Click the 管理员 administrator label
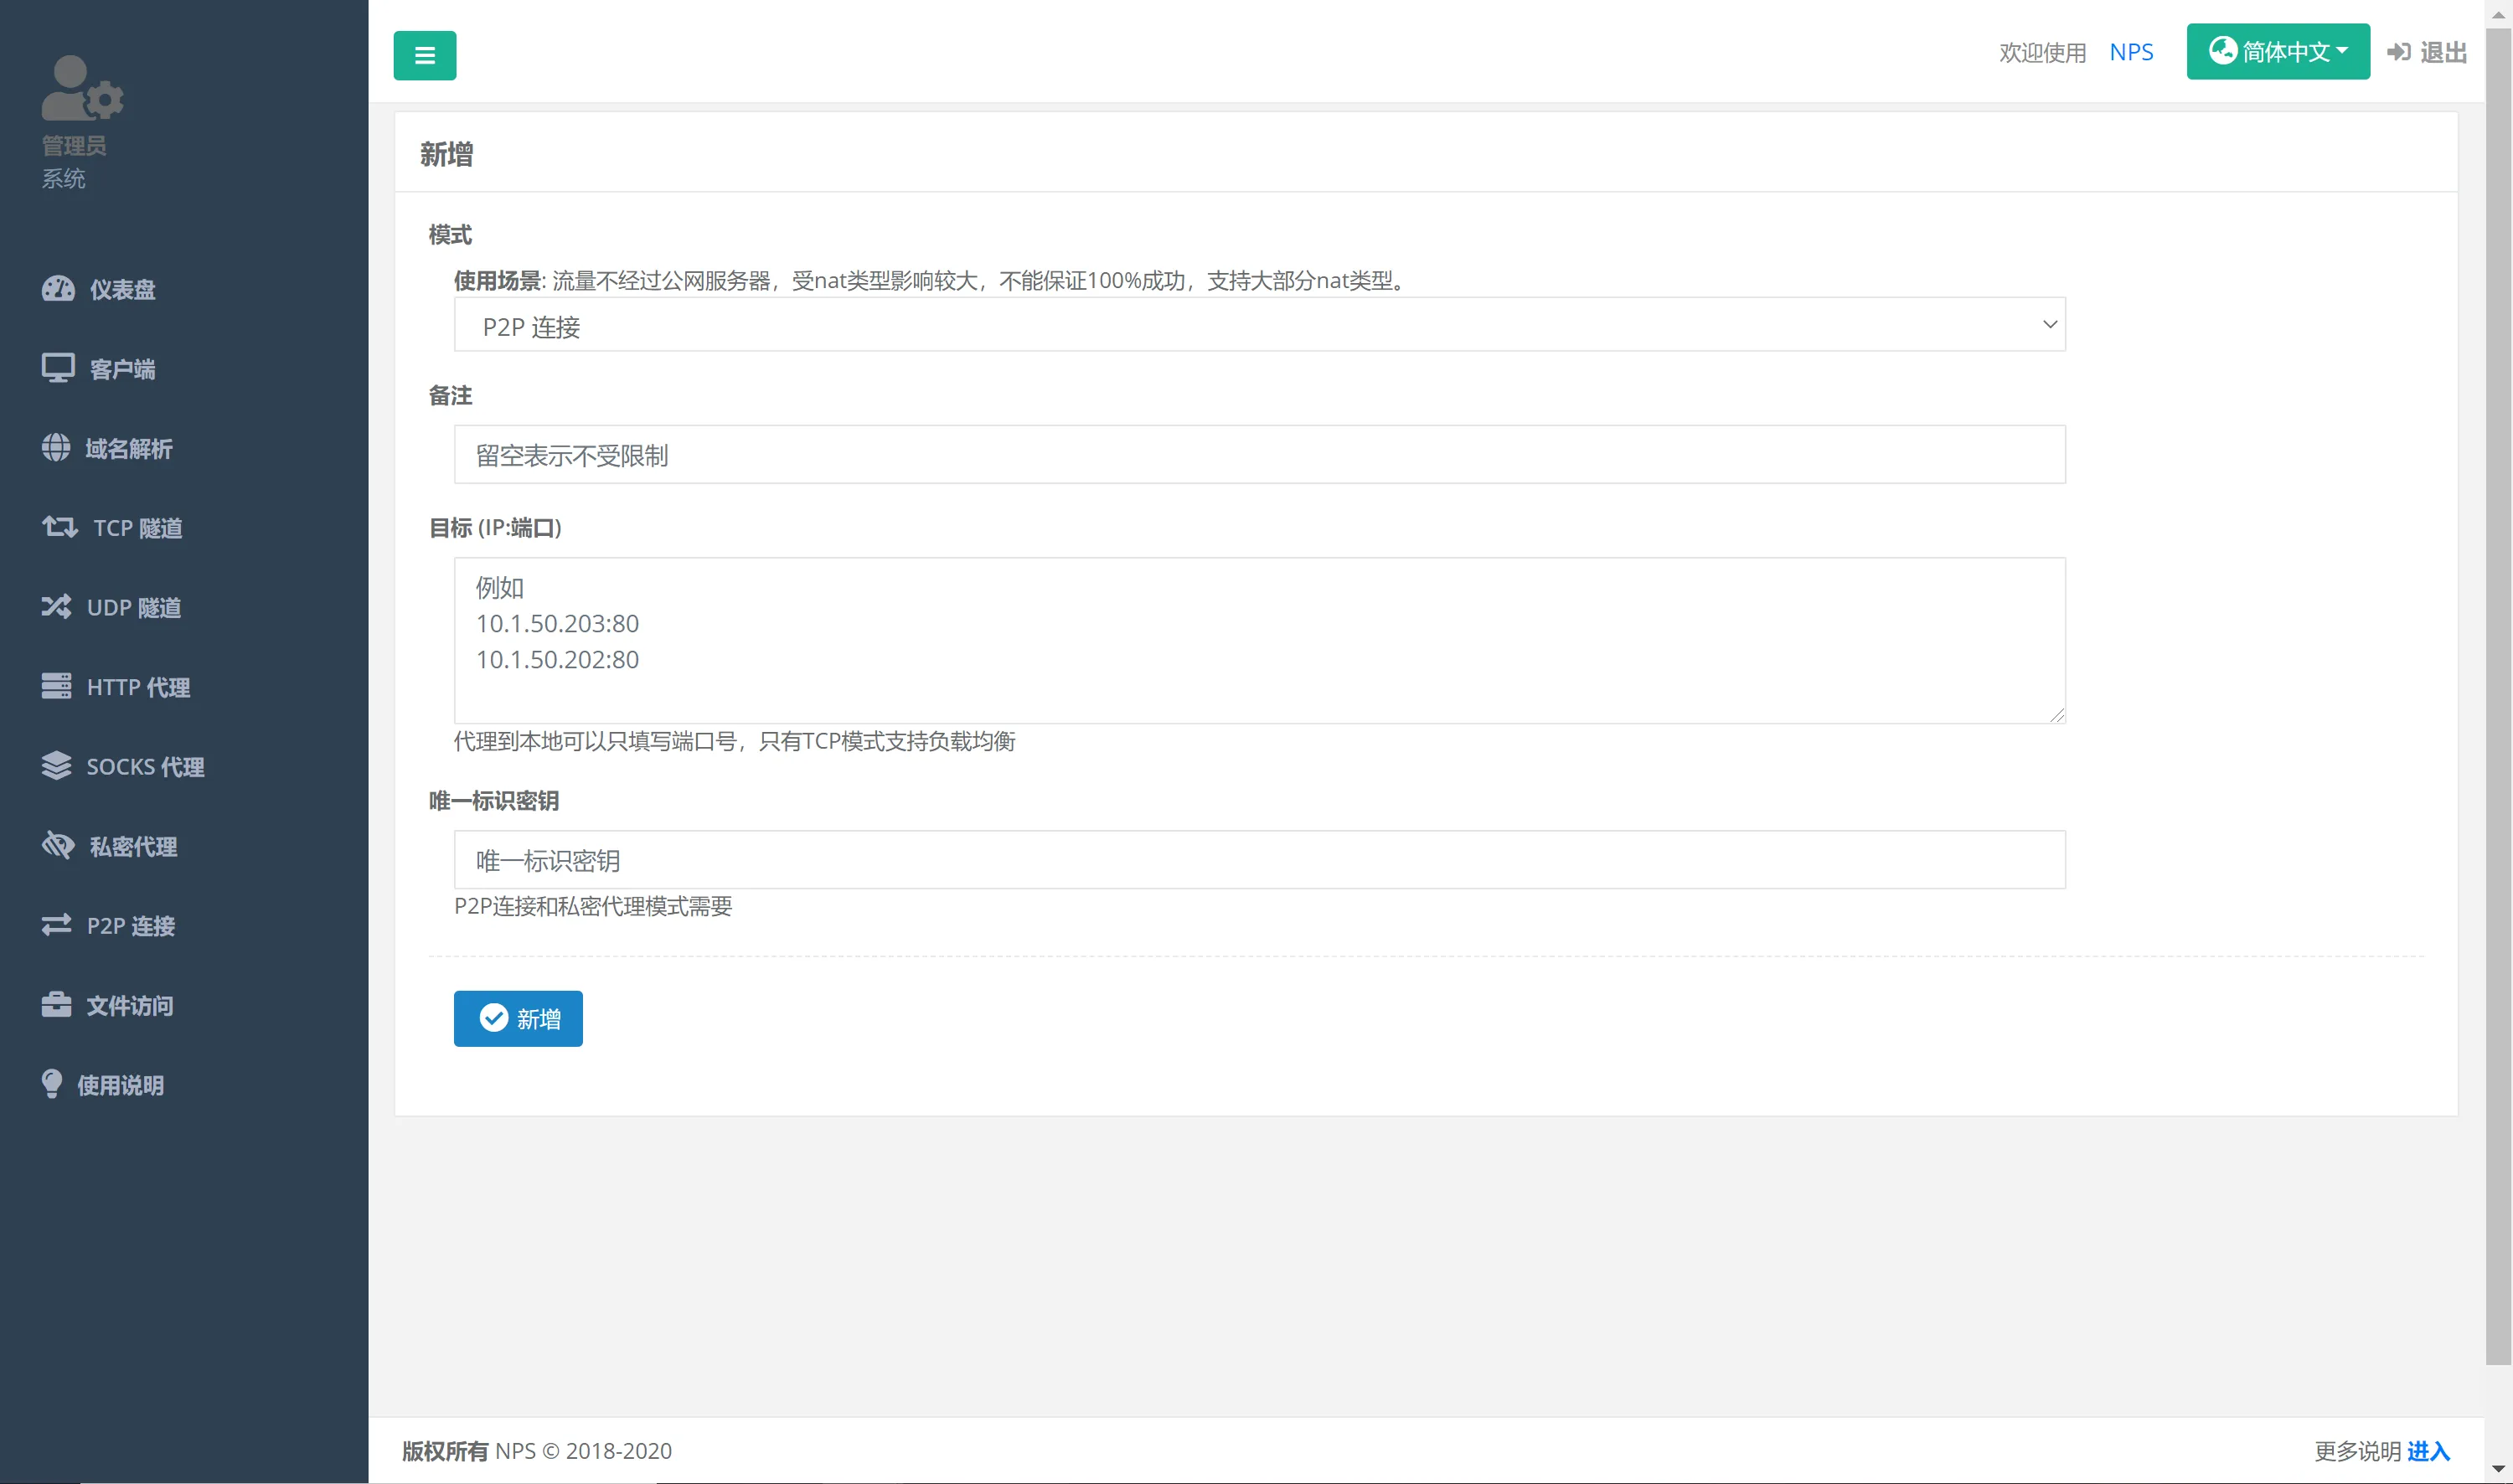 (74, 146)
